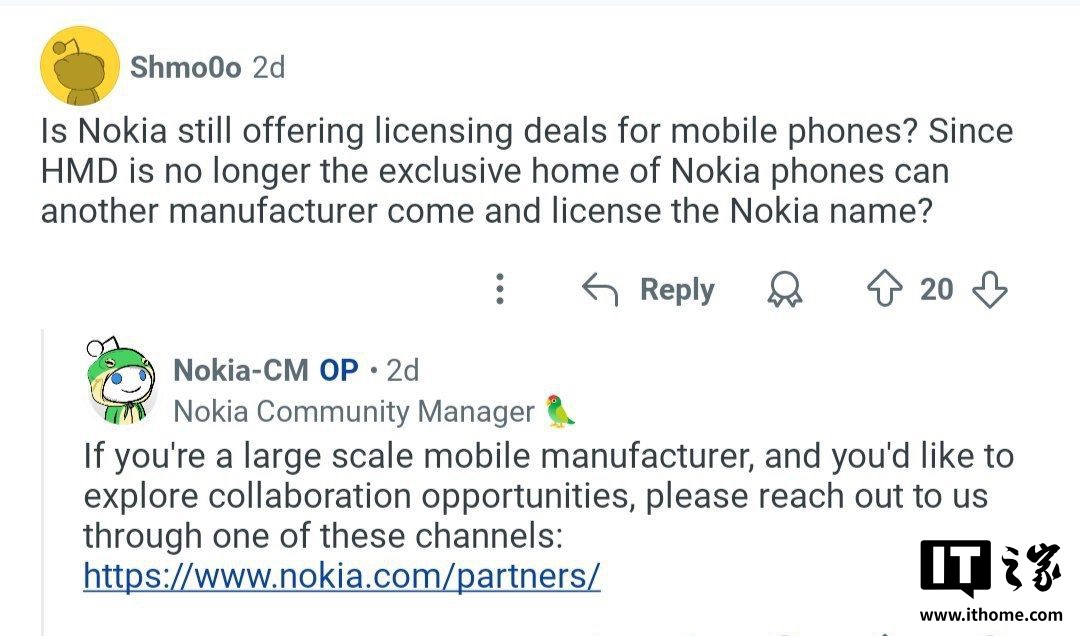Click Shmo0o's comment 2d timestamp
The width and height of the screenshot is (1080, 636).
coord(268,67)
